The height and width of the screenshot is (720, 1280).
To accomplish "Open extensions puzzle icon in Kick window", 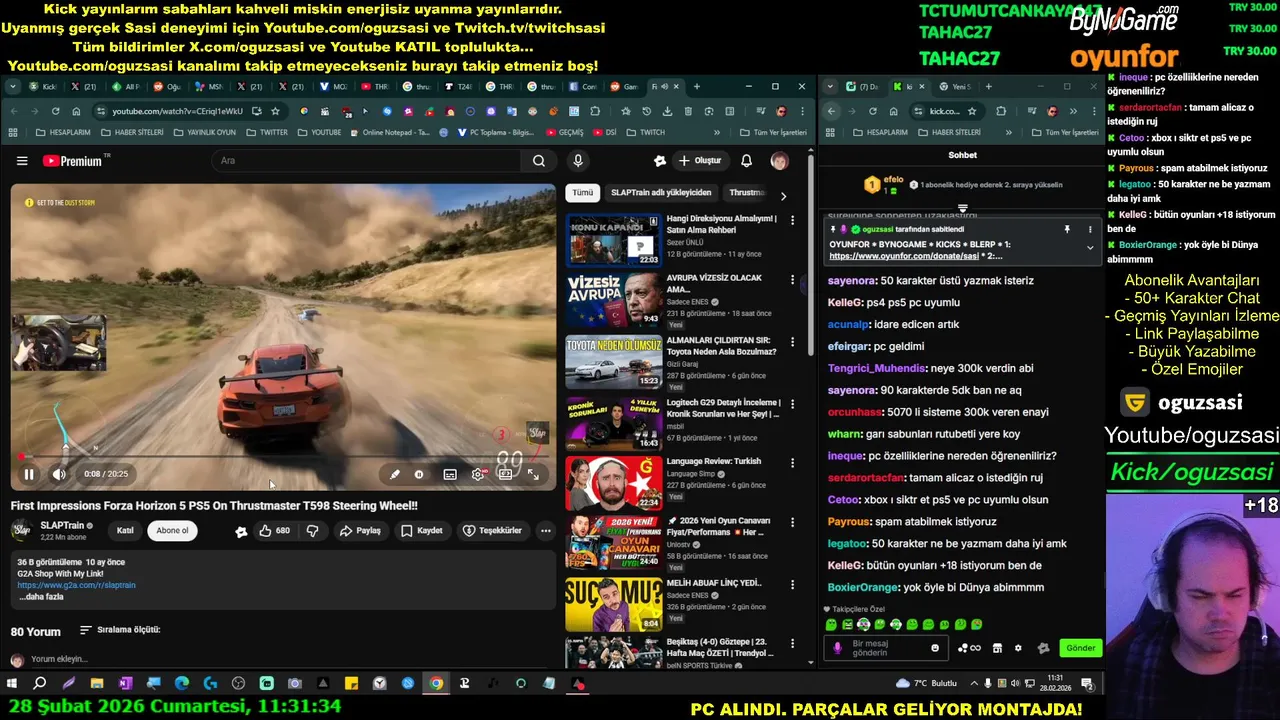I will (1001, 111).
